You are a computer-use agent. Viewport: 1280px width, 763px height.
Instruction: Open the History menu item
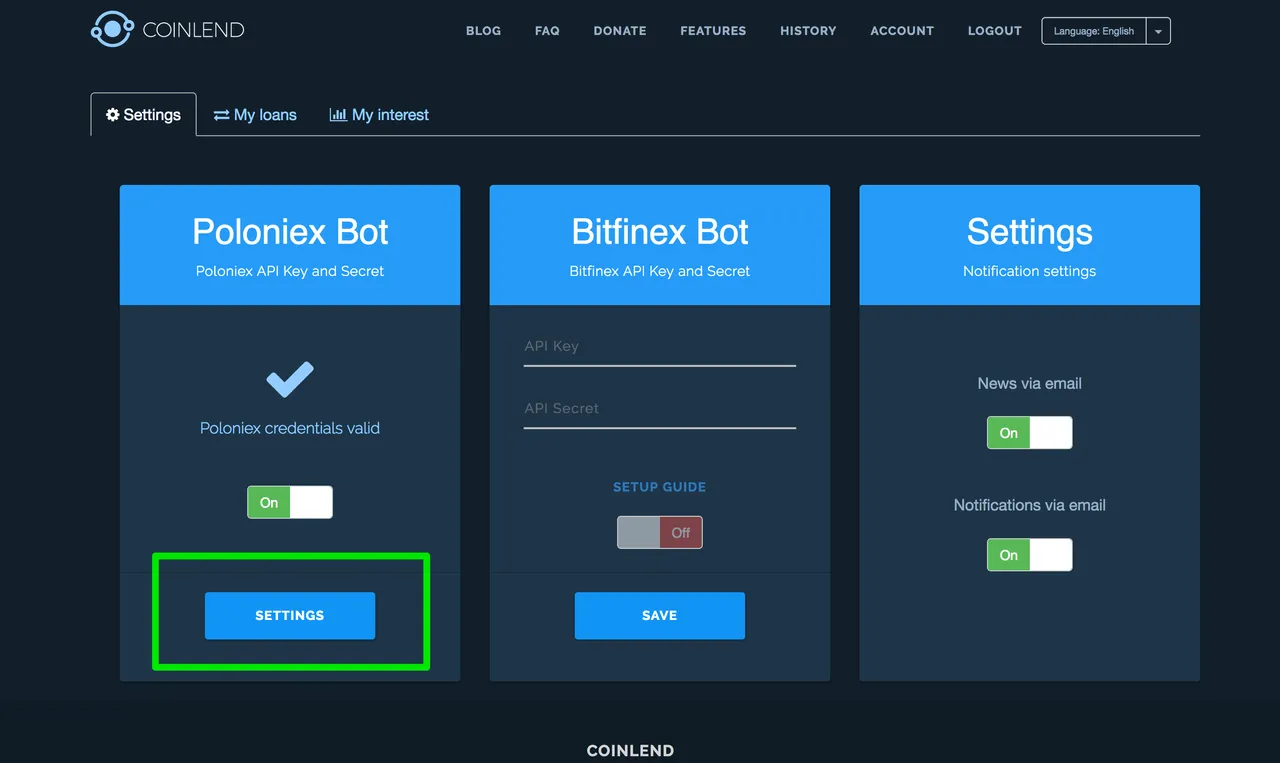808,31
